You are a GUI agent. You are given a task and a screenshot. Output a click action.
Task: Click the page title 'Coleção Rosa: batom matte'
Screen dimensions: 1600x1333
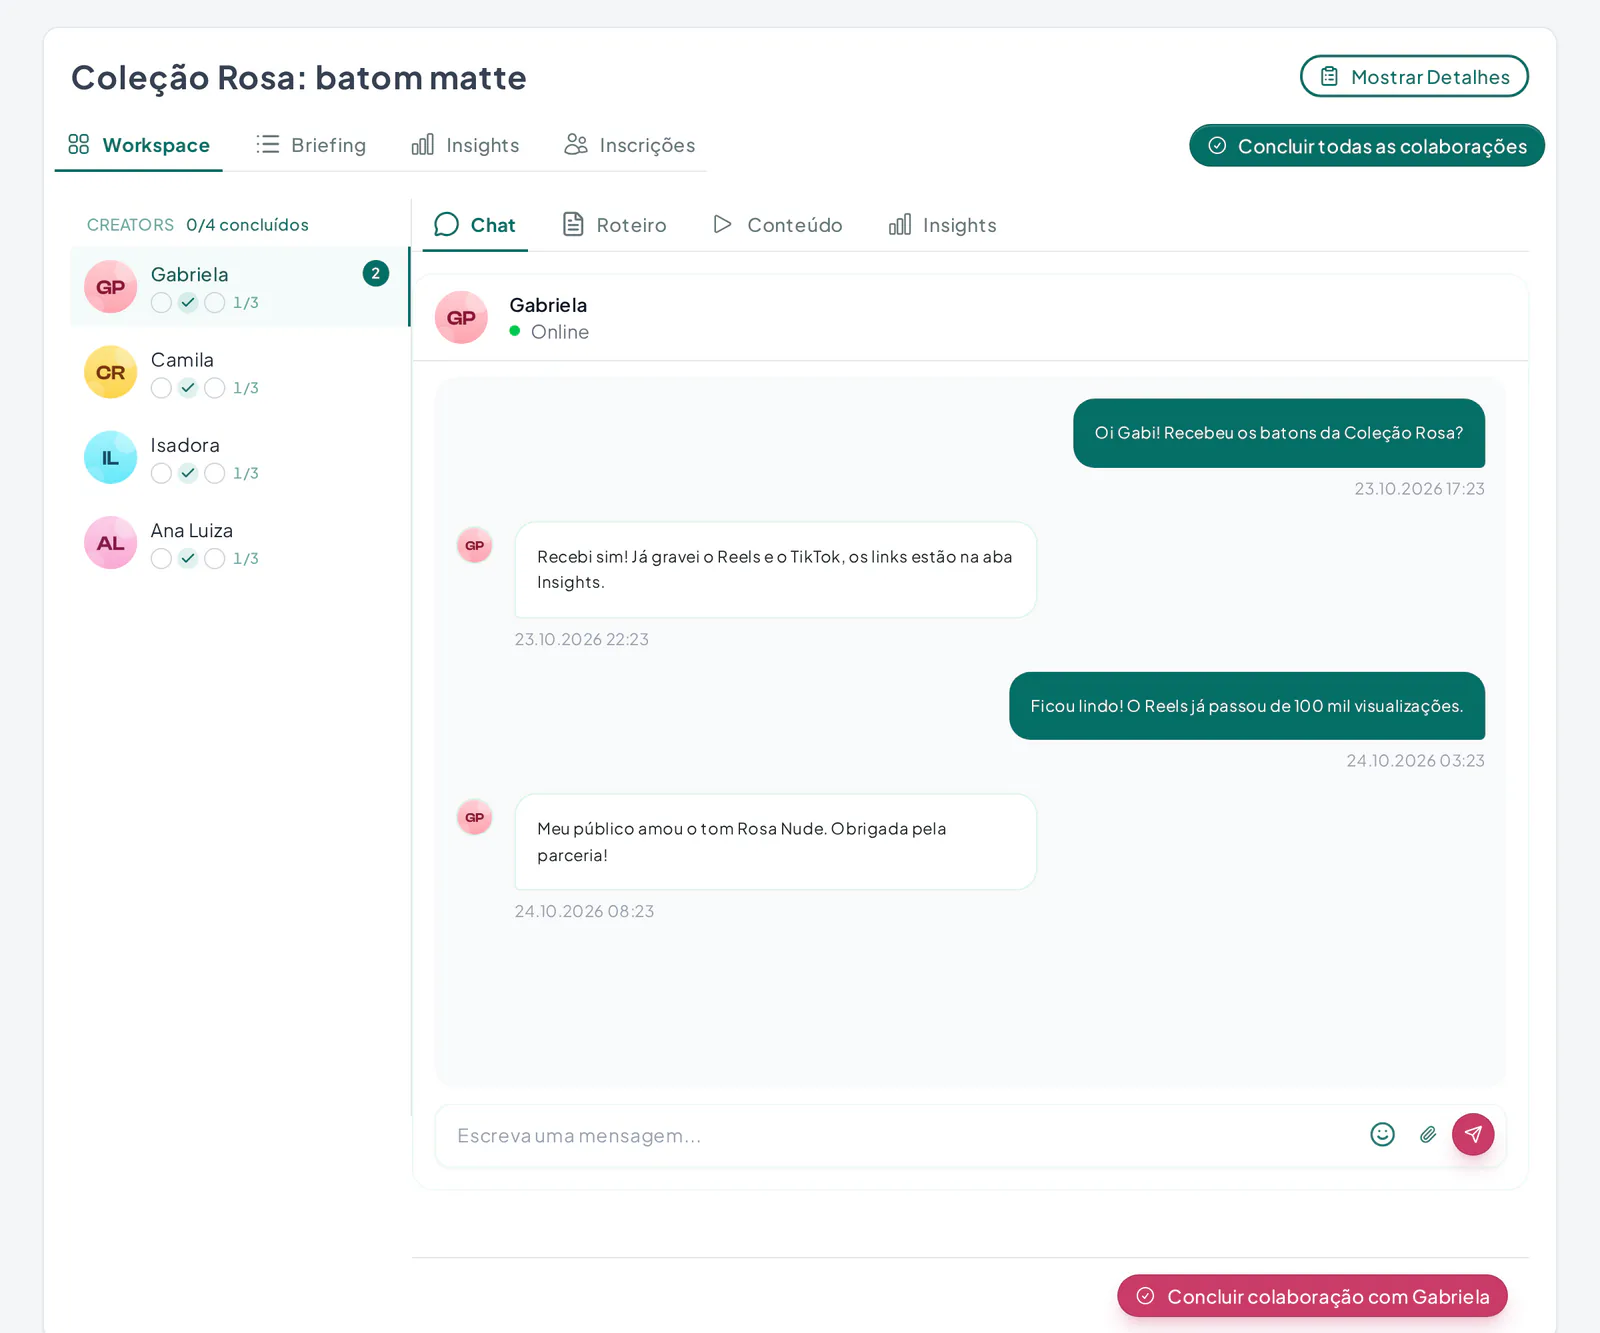pos(298,78)
